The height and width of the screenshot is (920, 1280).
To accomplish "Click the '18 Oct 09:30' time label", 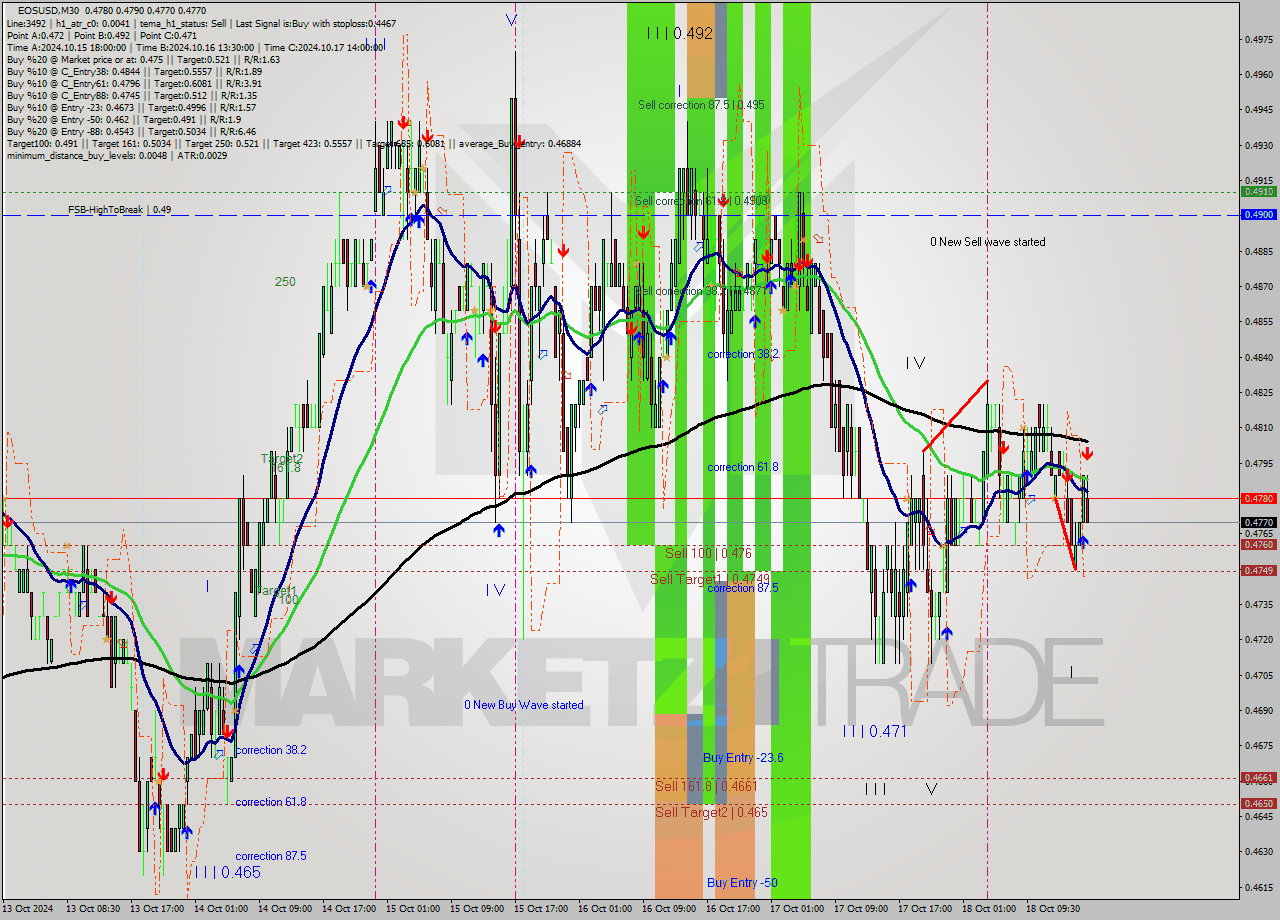I will (x=1053, y=909).
